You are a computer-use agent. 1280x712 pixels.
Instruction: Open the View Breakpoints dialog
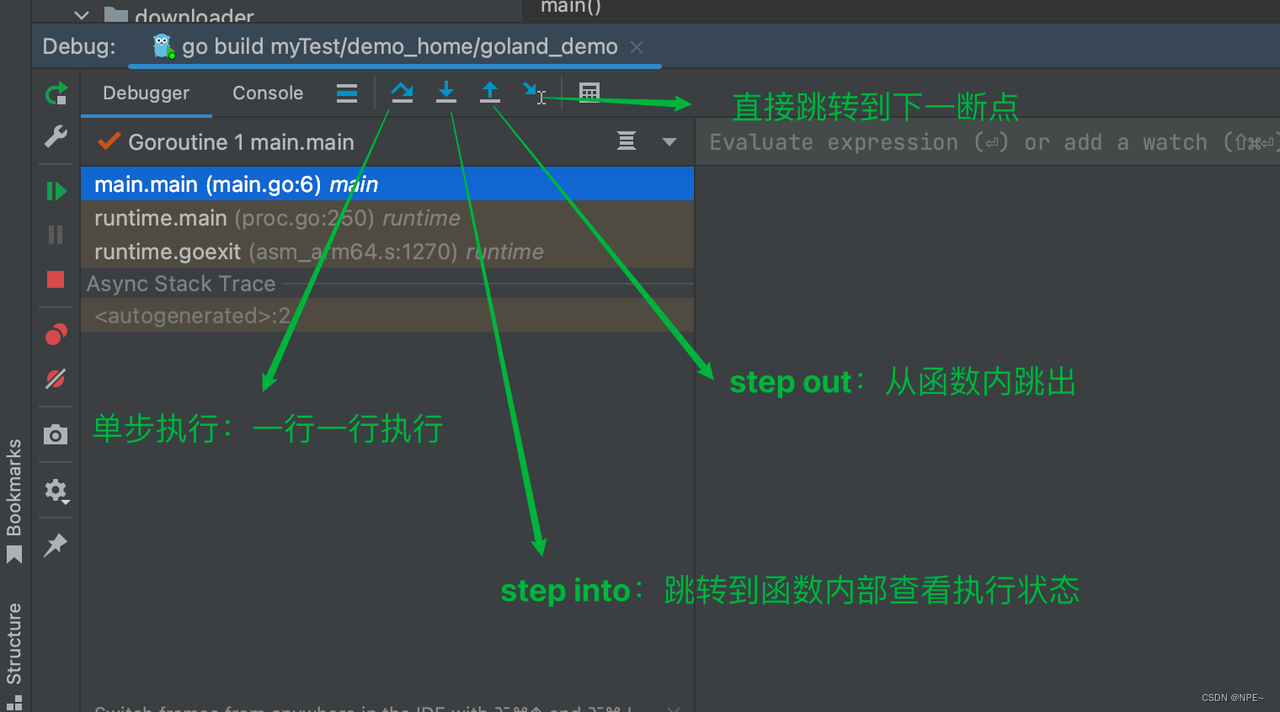coord(56,334)
